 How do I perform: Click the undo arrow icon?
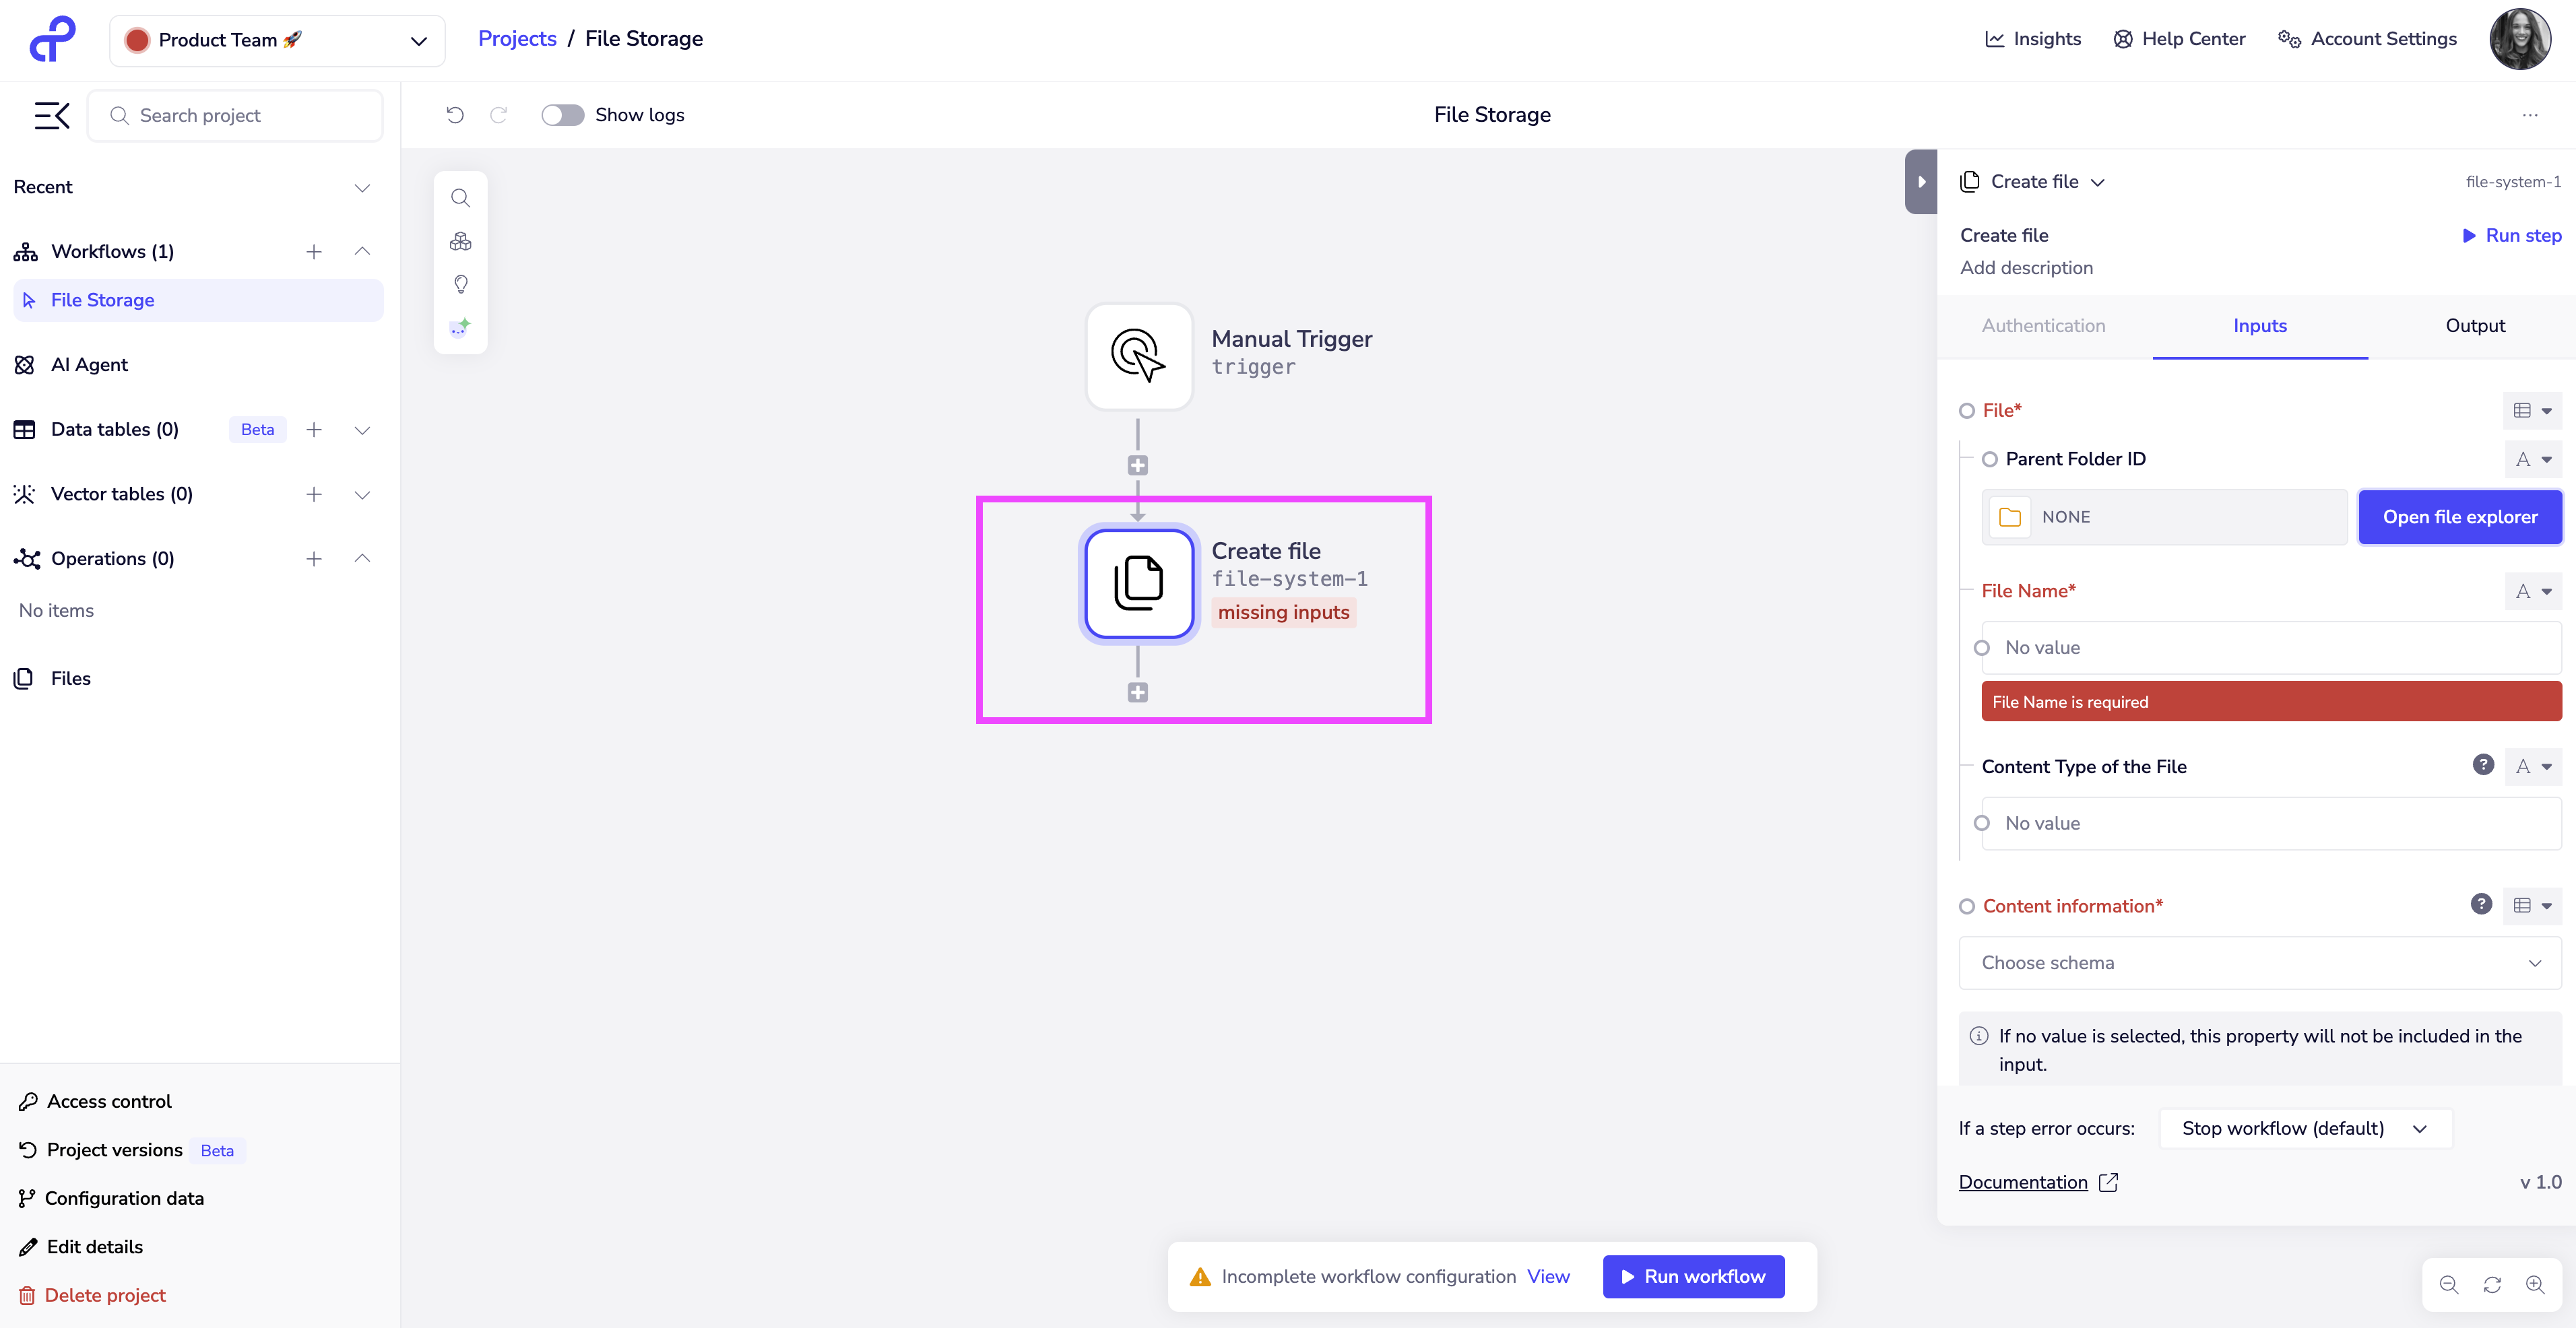[x=455, y=115]
